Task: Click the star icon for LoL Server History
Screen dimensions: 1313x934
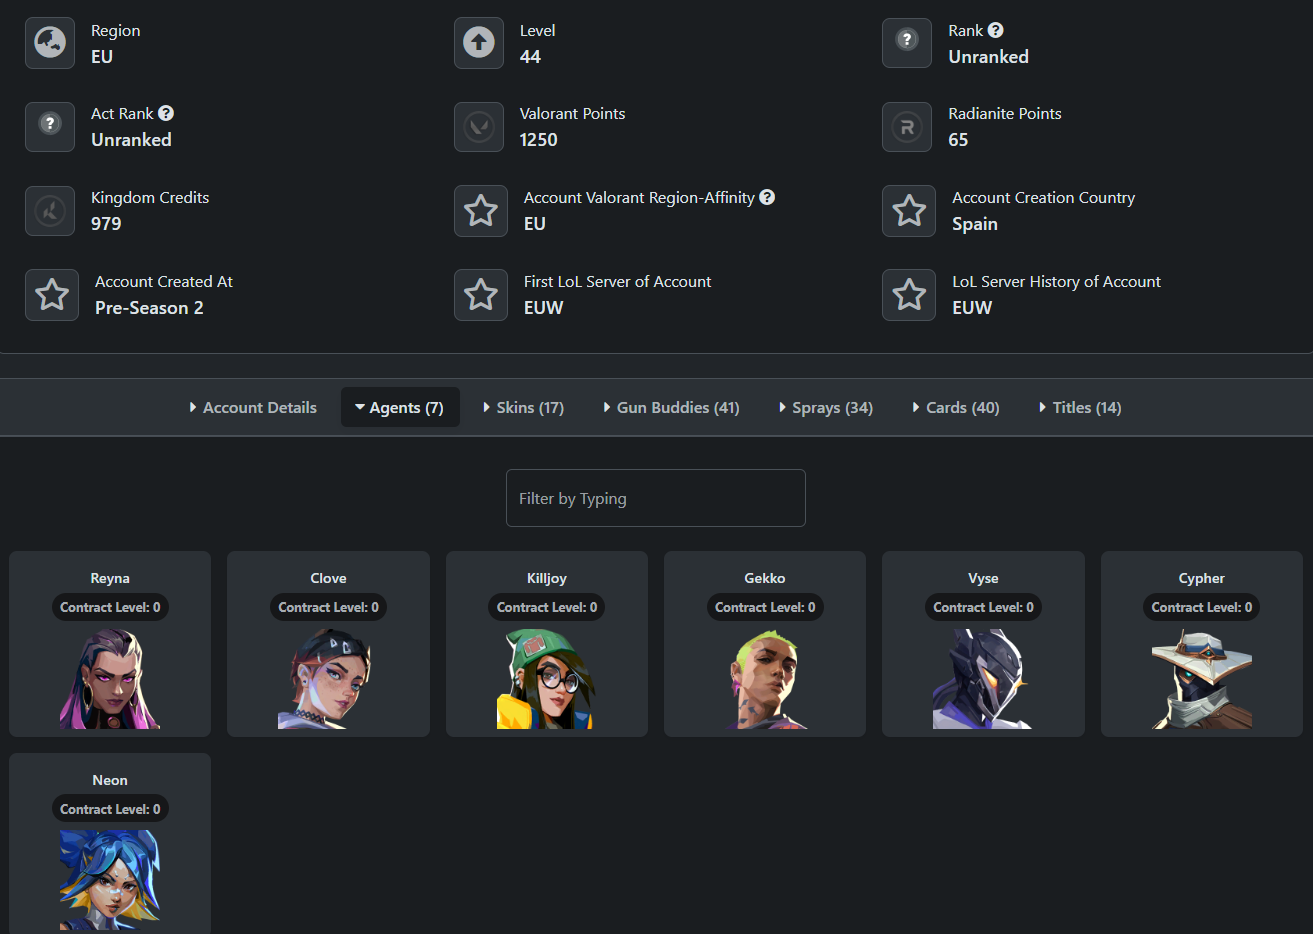Action: point(909,295)
